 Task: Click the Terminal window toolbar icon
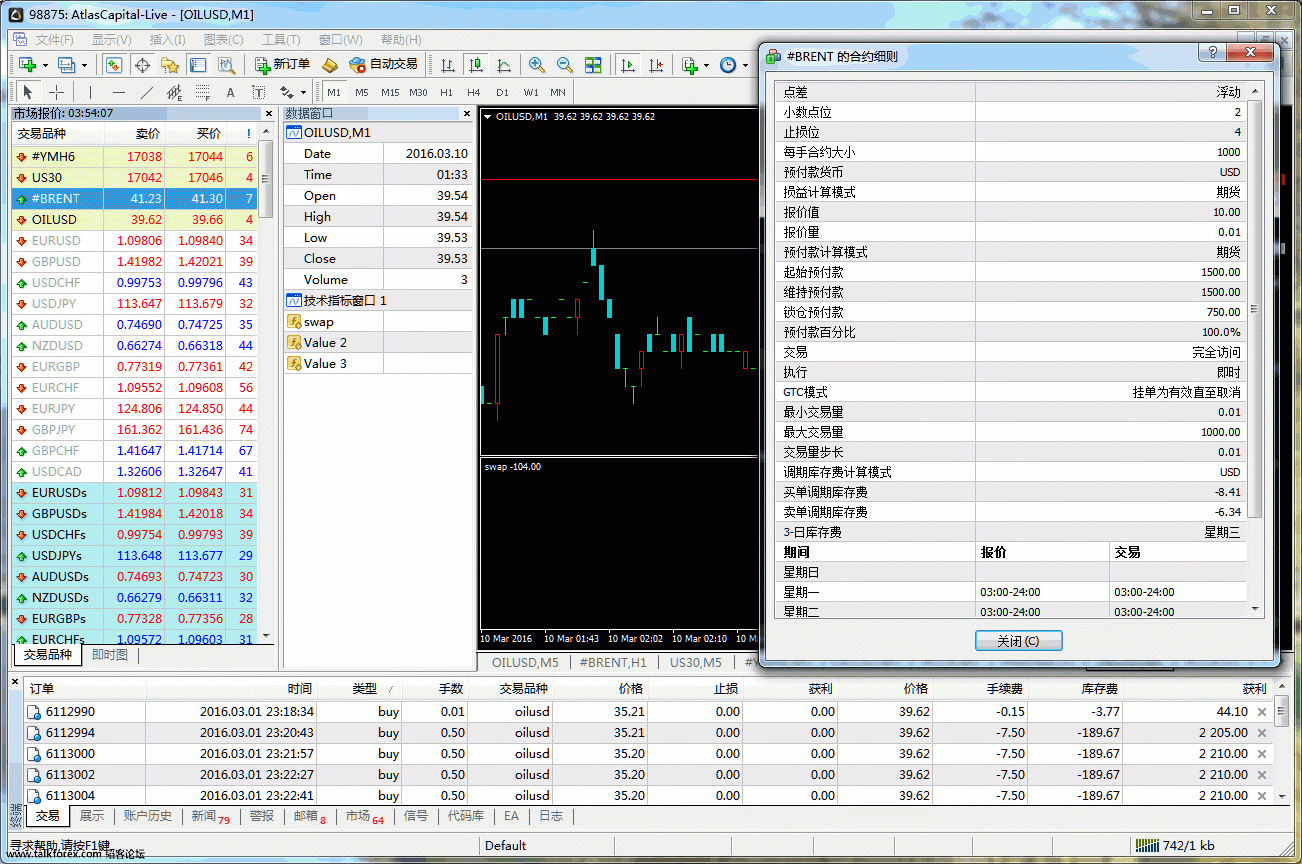coord(198,65)
